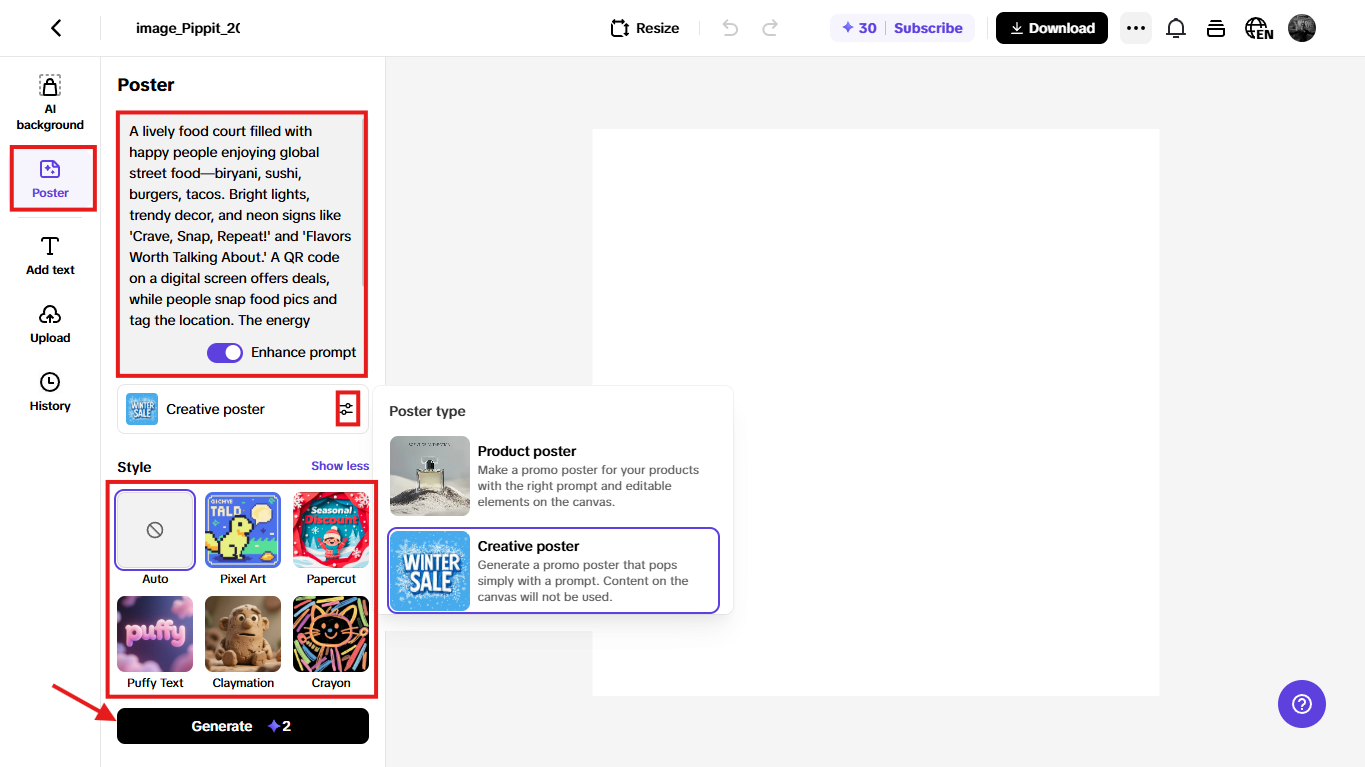Open the Upload panel
Image resolution: width=1365 pixels, height=767 pixels.
click(x=50, y=324)
